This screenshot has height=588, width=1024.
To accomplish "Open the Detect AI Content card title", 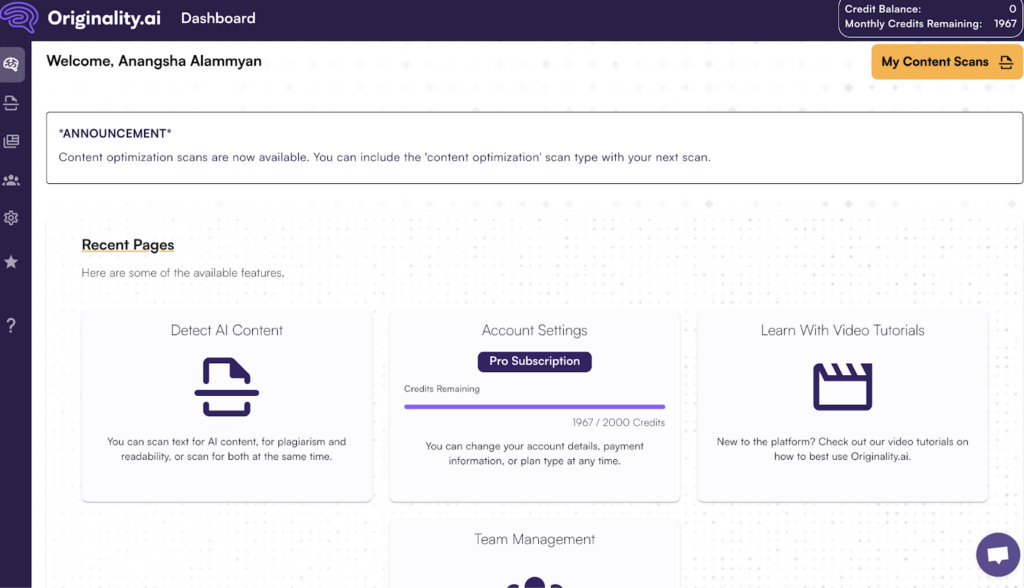I will (x=227, y=331).
